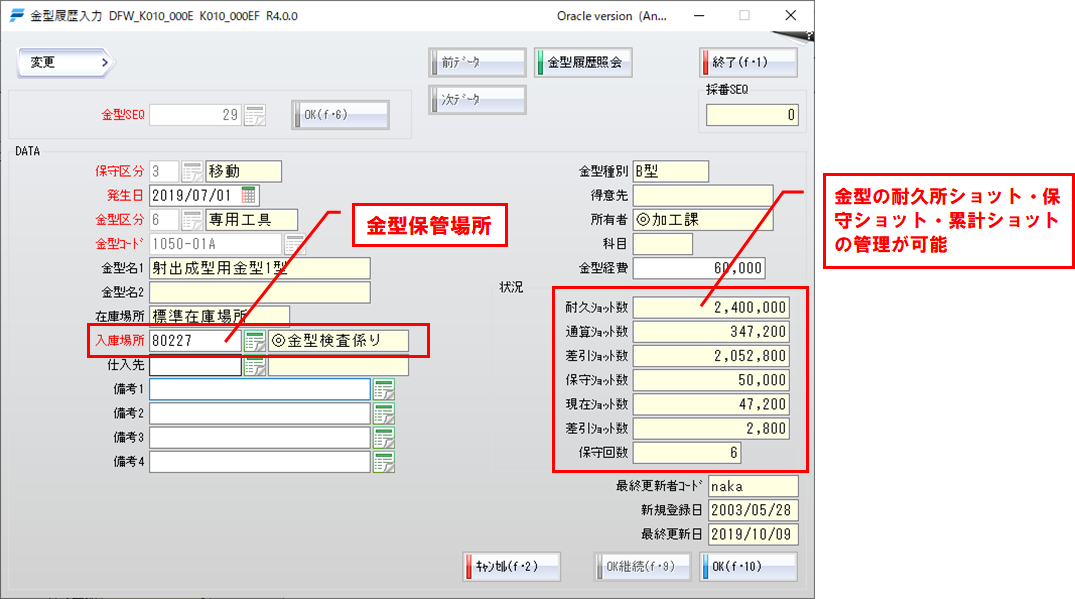Screen dimensions: 1075x599
Task: Click キャンセル(f·2) button
Action: [x=511, y=567]
